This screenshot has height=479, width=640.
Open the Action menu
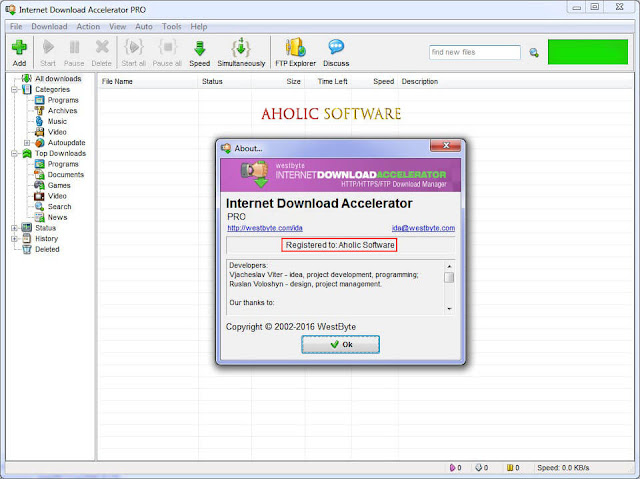click(88, 27)
